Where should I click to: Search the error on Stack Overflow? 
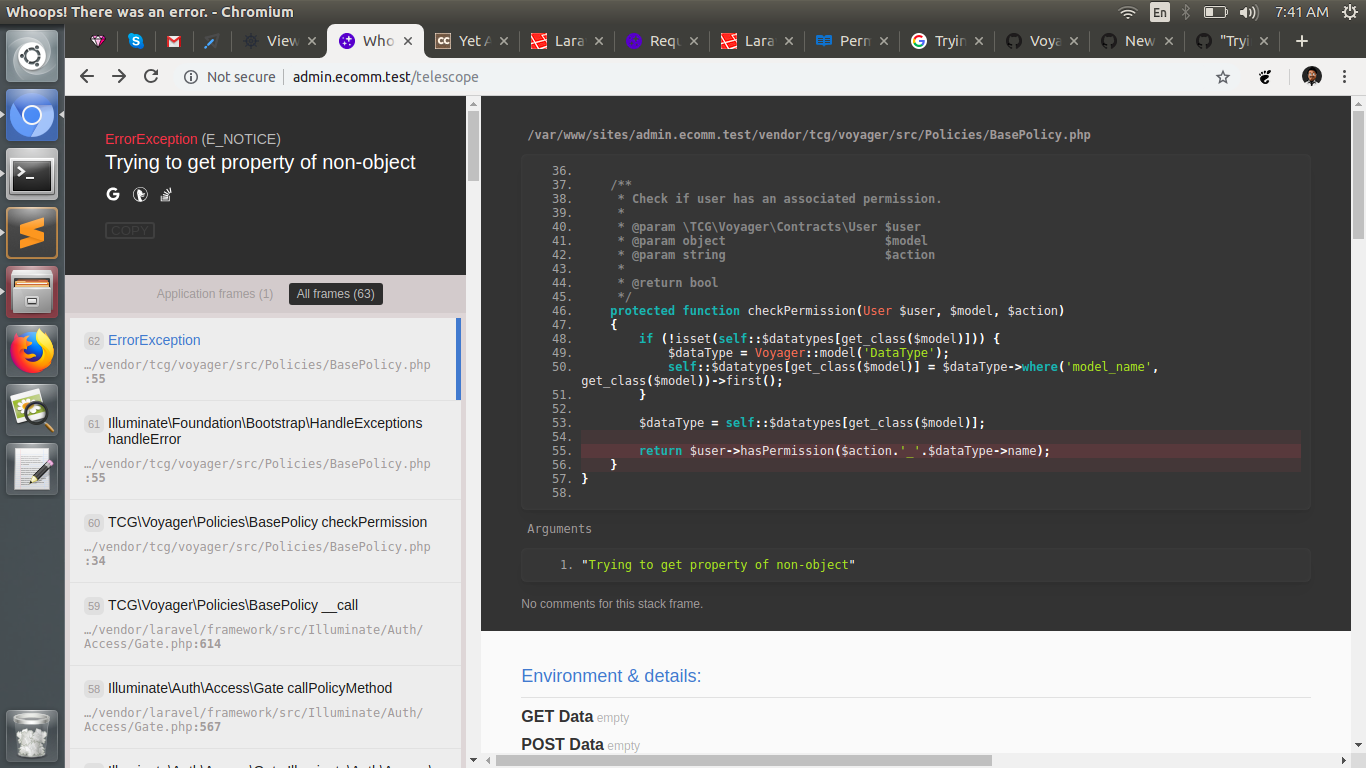click(x=166, y=194)
